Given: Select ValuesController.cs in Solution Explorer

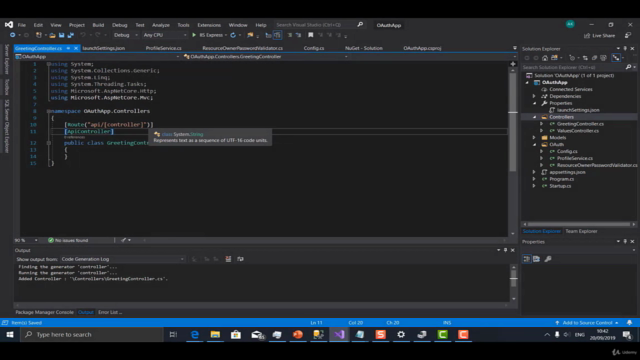Looking at the screenshot, I should pyautogui.click(x=578, y=131).
